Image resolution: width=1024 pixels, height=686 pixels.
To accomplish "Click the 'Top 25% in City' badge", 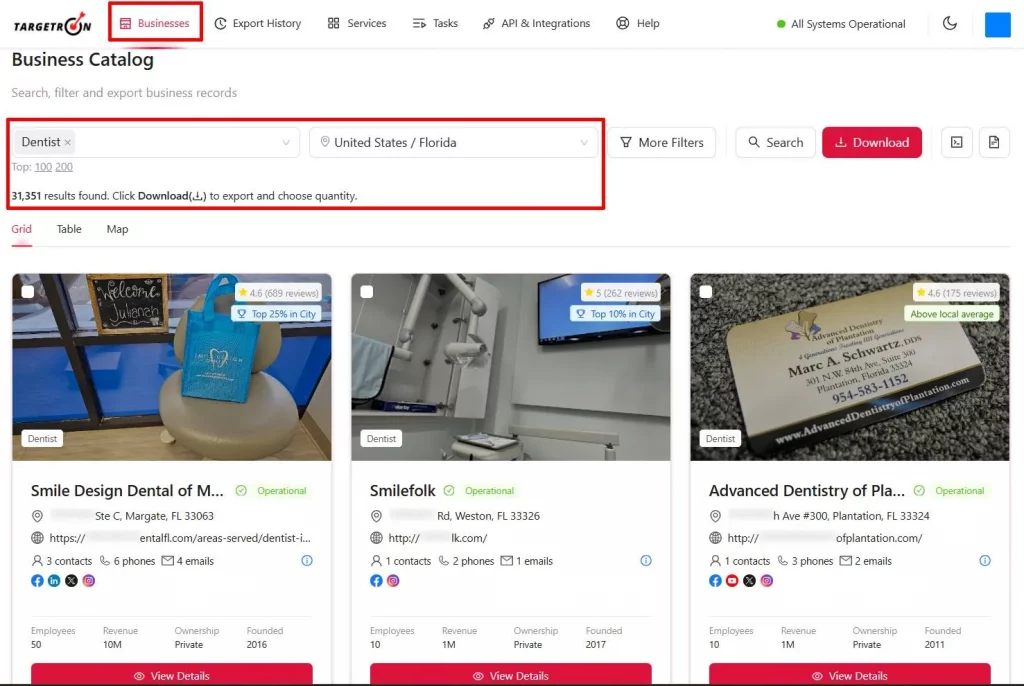I will 278,314.
